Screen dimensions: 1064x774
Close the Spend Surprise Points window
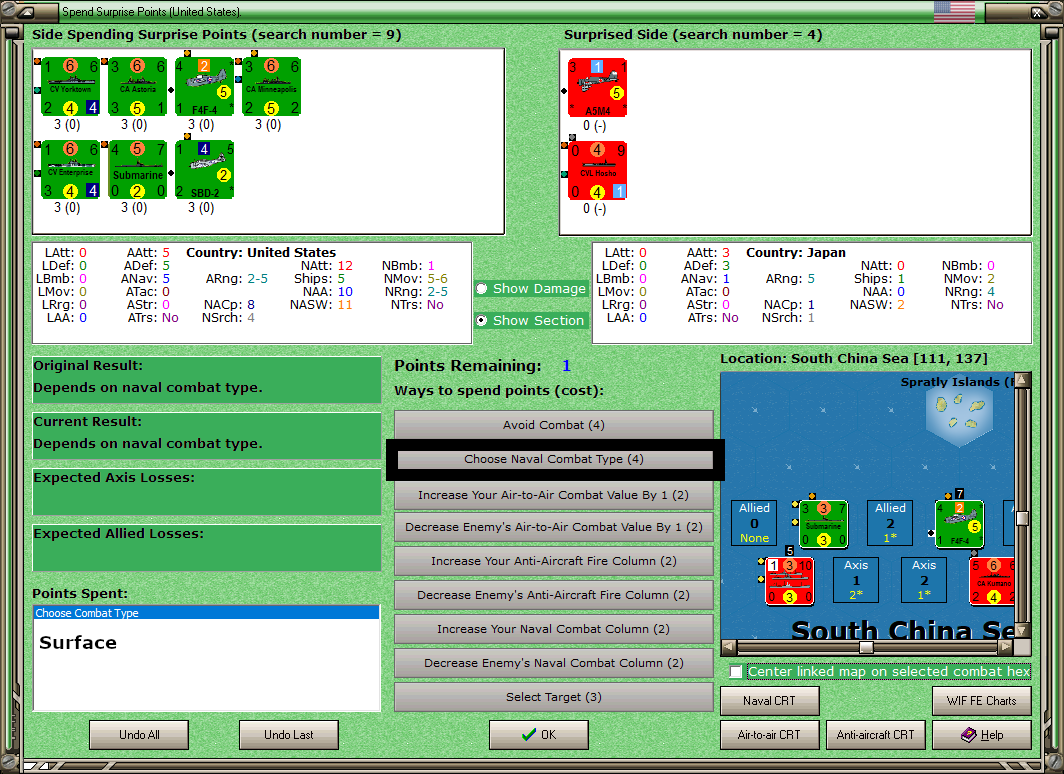[x=1038, y=12]
